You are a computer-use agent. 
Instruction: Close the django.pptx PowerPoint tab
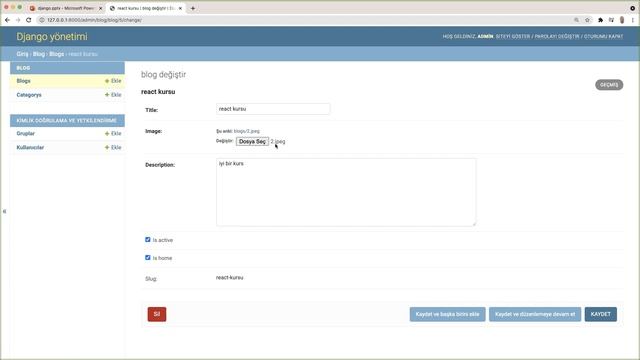(100, 8)
